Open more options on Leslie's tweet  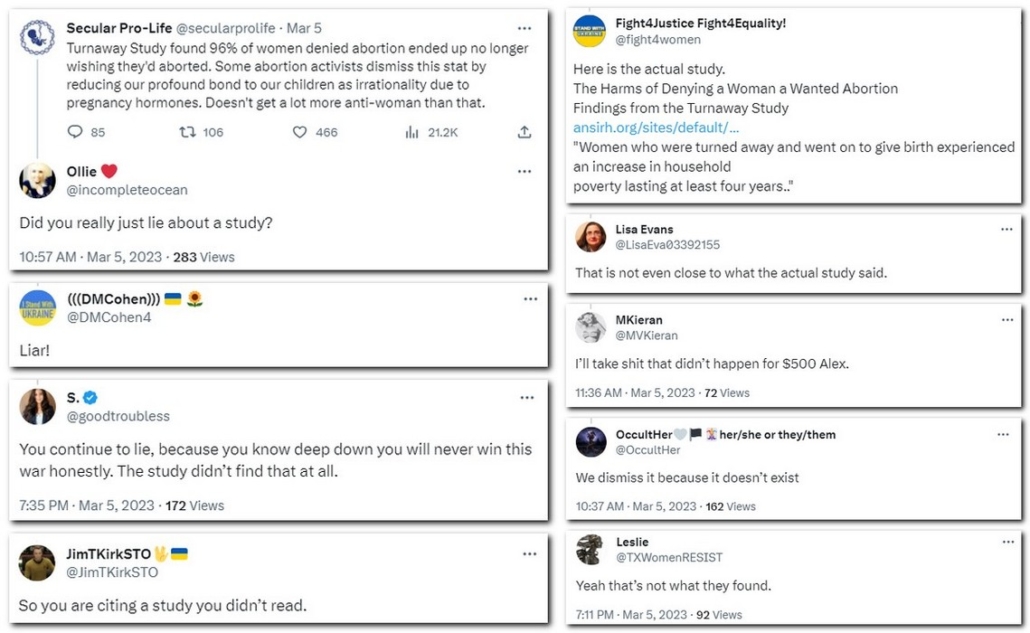coord(1005,542)
